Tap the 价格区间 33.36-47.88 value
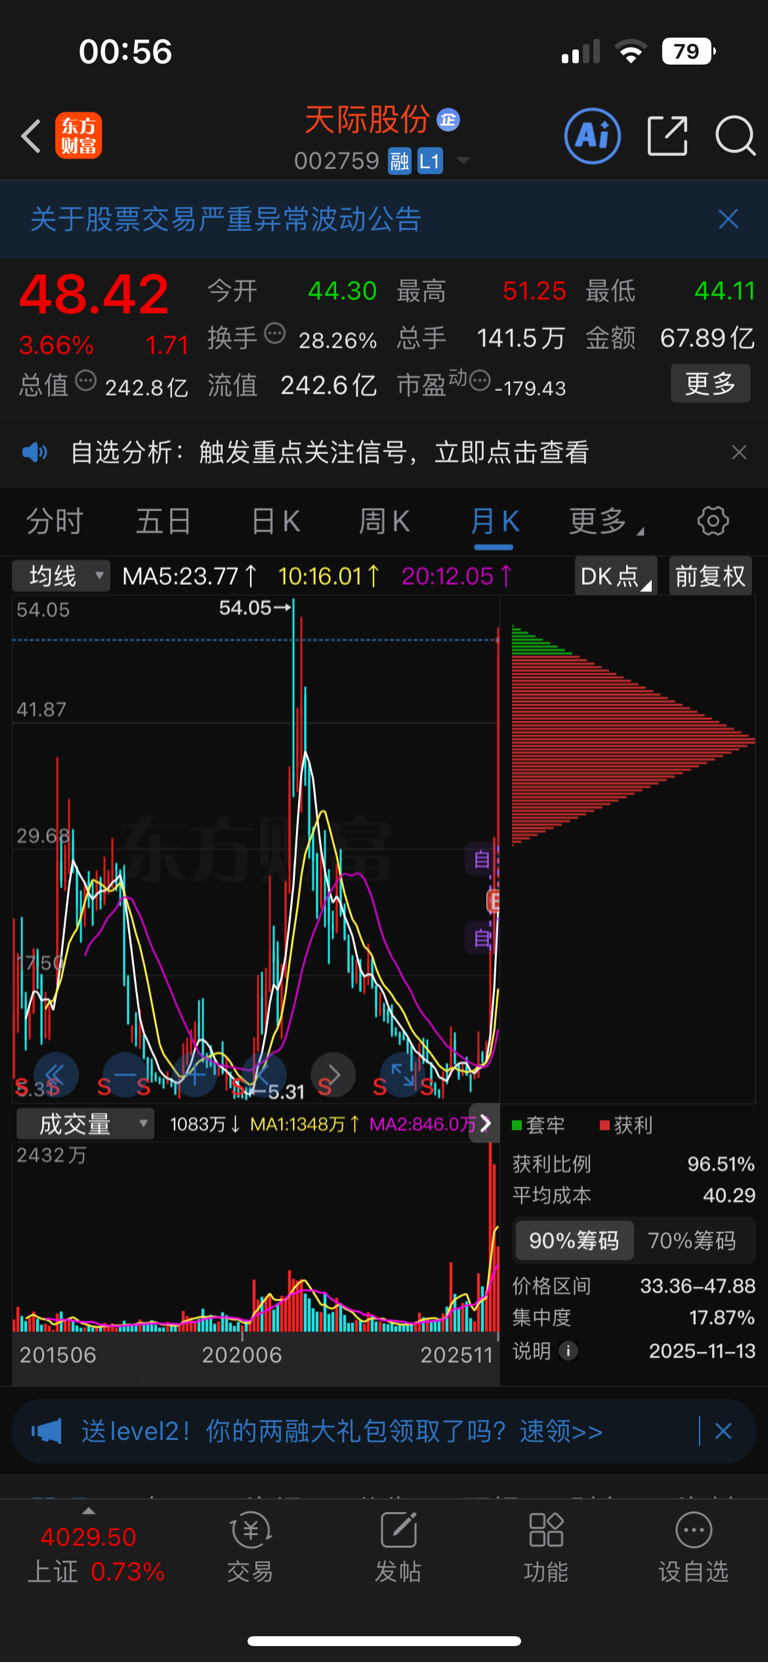768x1663 pixels. click(x=698, y=1286)
